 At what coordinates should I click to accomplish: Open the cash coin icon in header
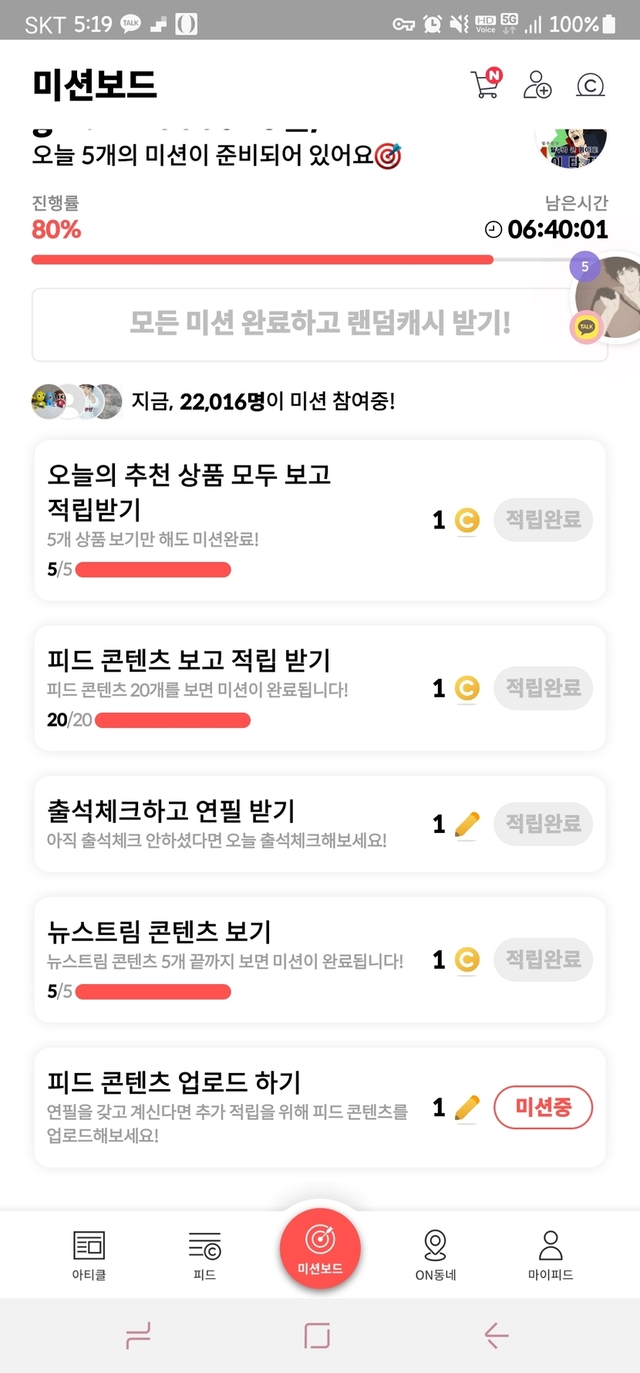(591, 85)
